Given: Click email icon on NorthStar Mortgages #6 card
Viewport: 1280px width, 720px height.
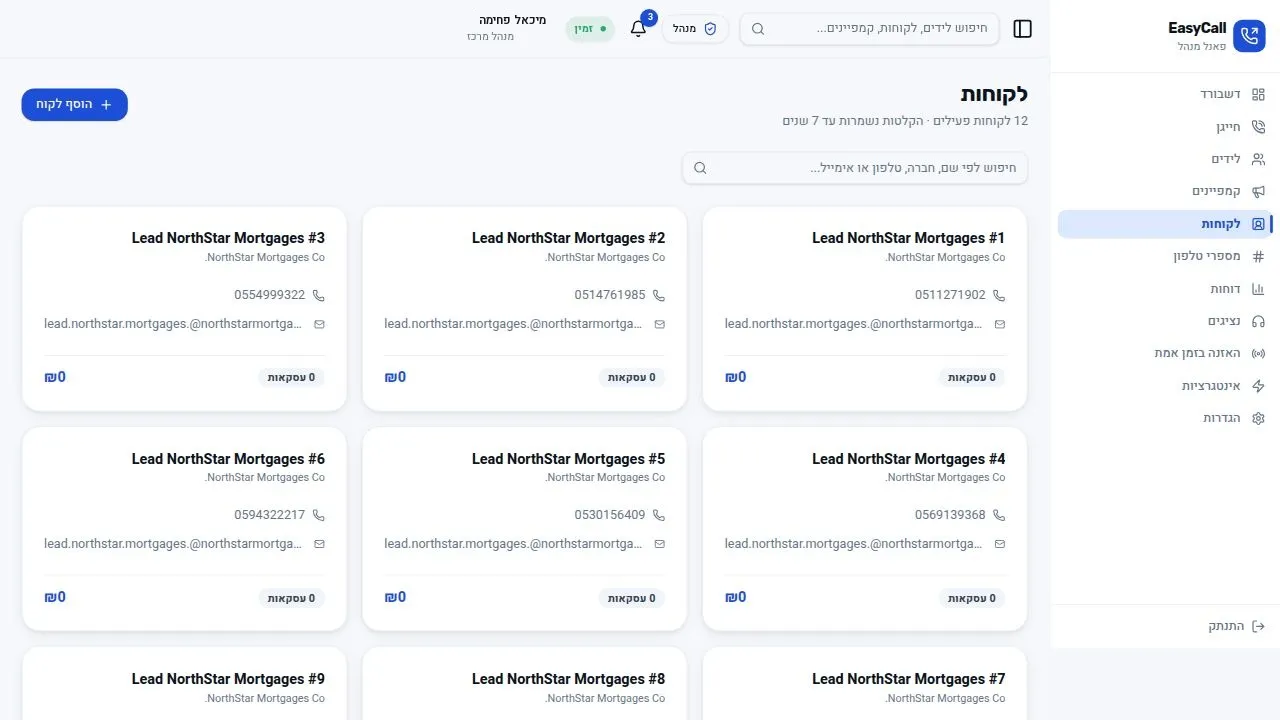Looking at the screenshot, I should point(319,544).
